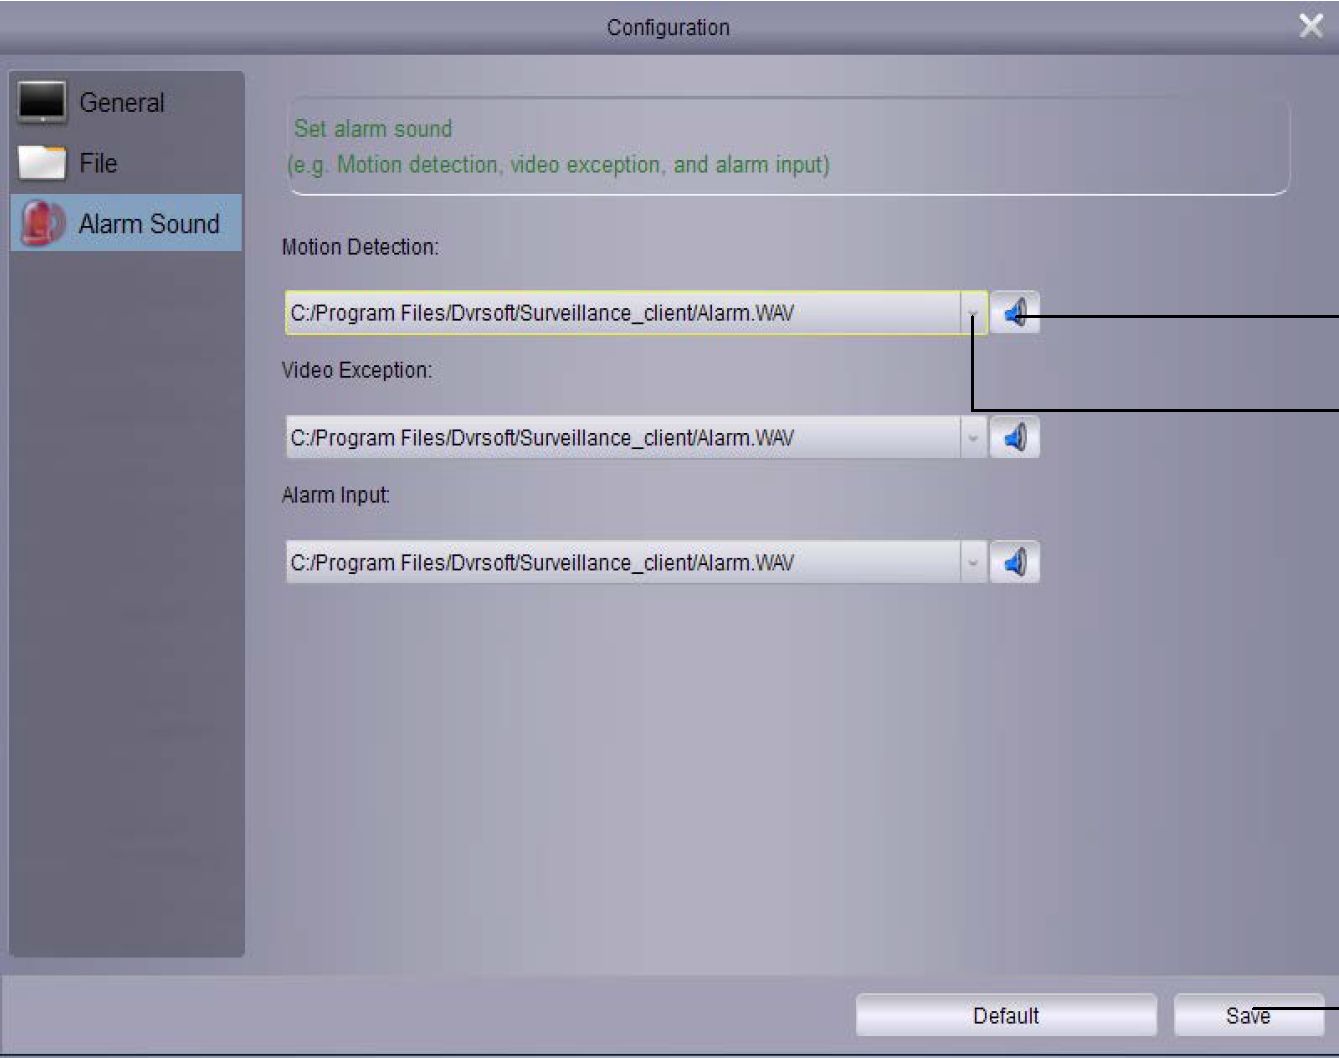Open the Video Exception sound file dropdown arrow
The image size is (1339, 1058).
tap(973, 438)
